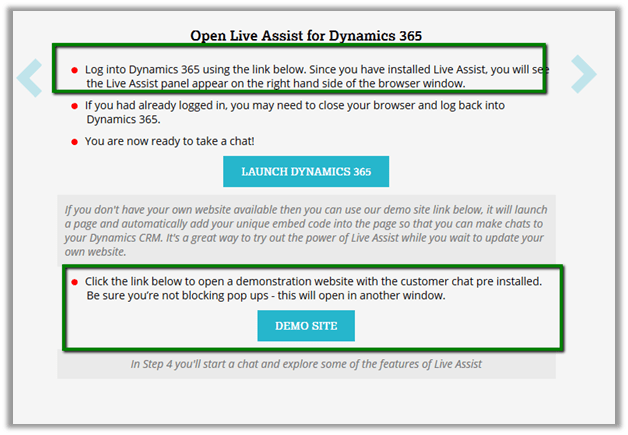Click the LAUNCH DYNAMICS 365 button
This screenshot has height=435, width=628.
pos(306,171)
